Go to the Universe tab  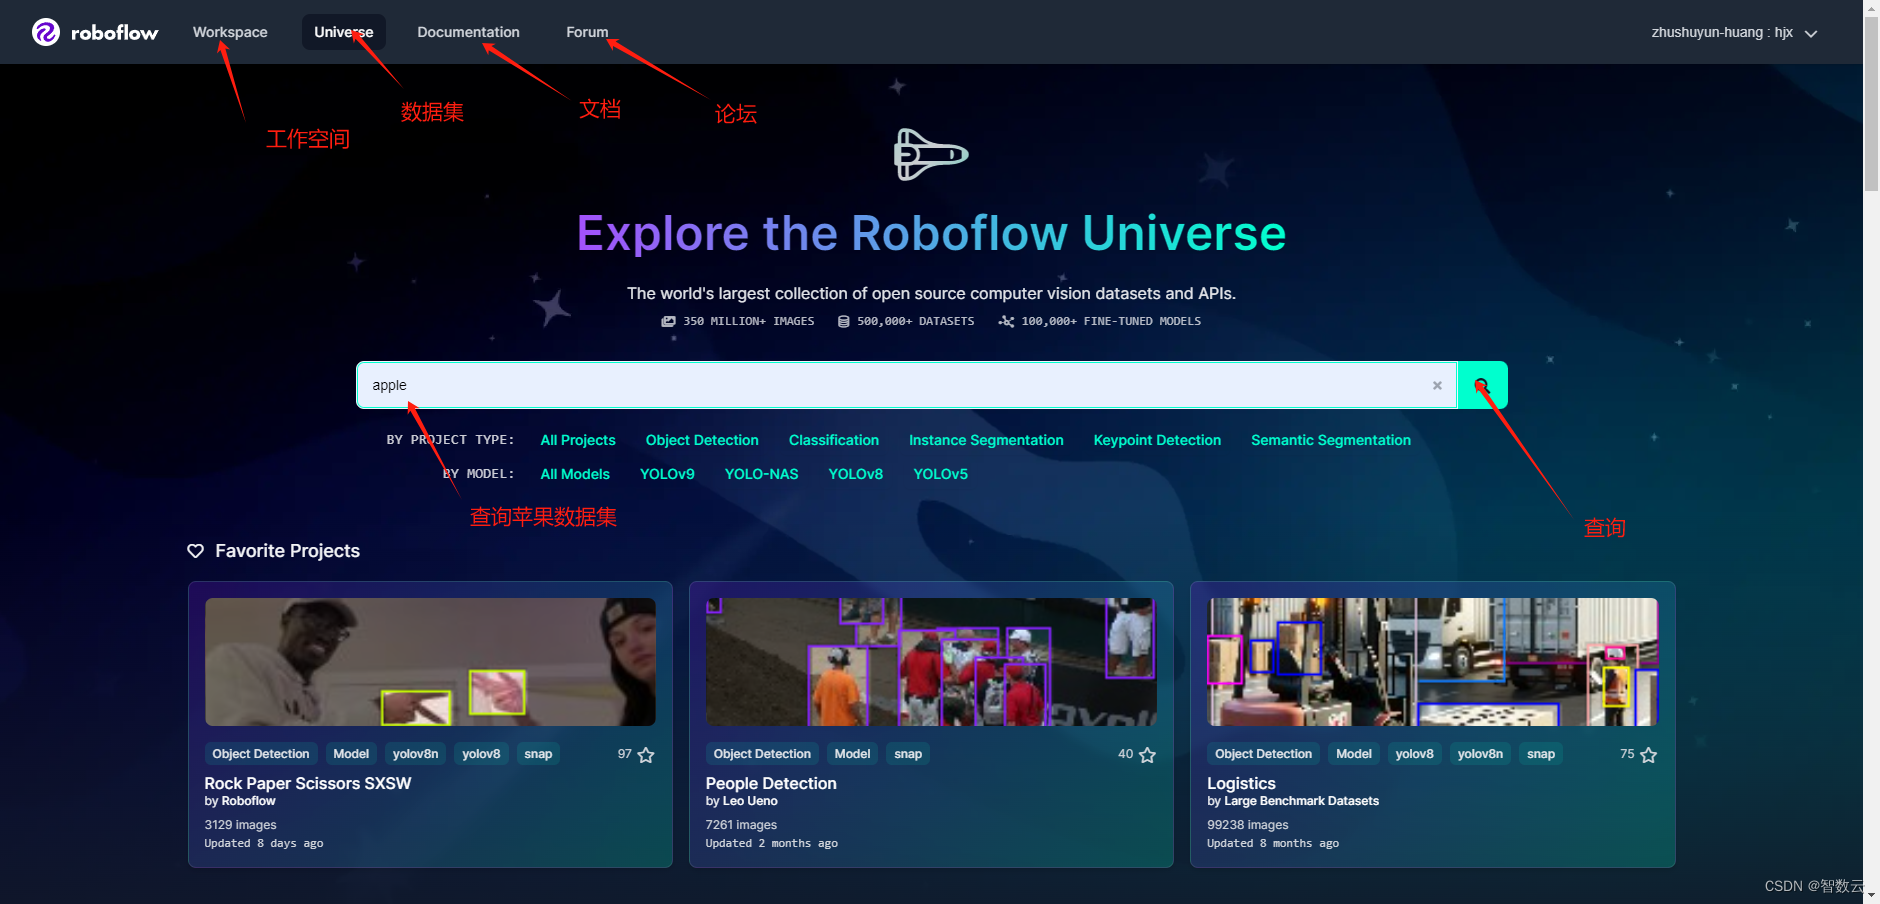click(344, 32)
